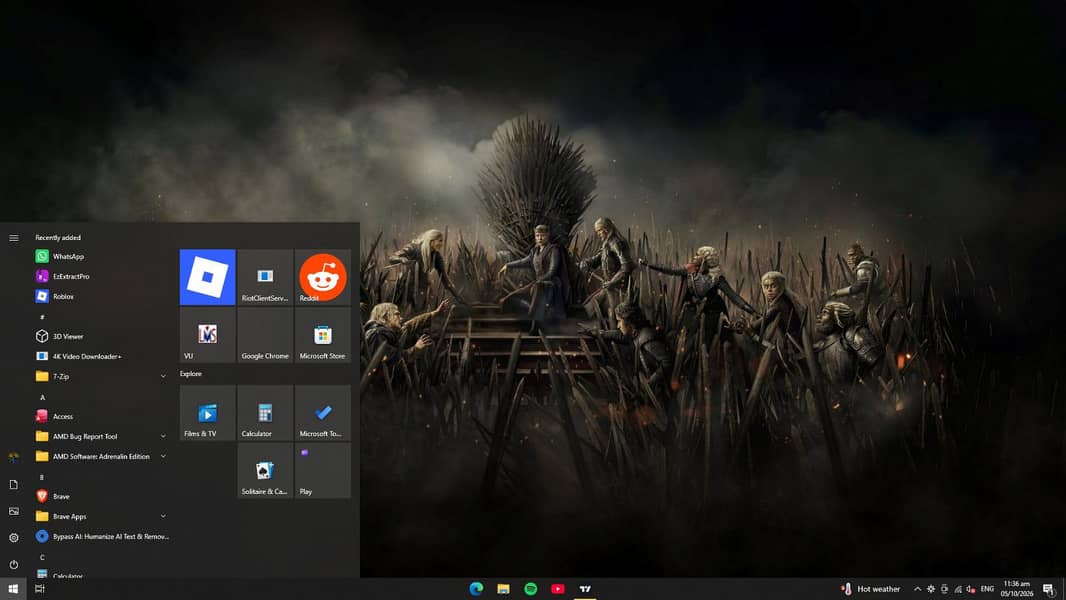Expand the Brave Apps folder
The height and width of the screenshot is (600, 1066).
click(102, 516)
